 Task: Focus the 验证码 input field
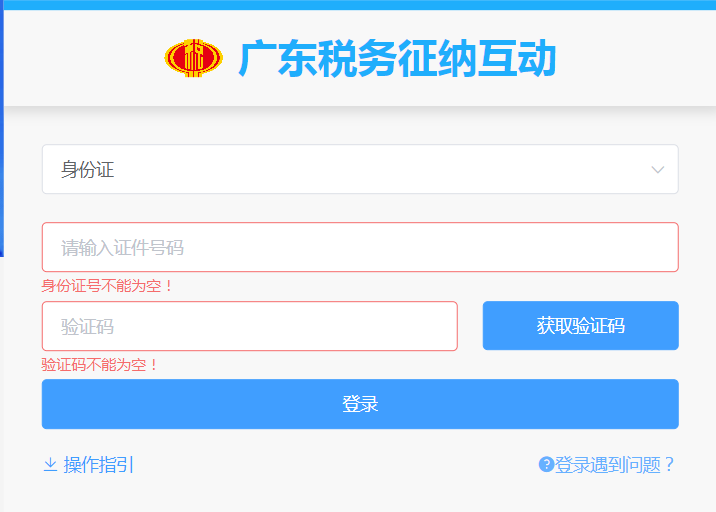click(x=249, y=326)
